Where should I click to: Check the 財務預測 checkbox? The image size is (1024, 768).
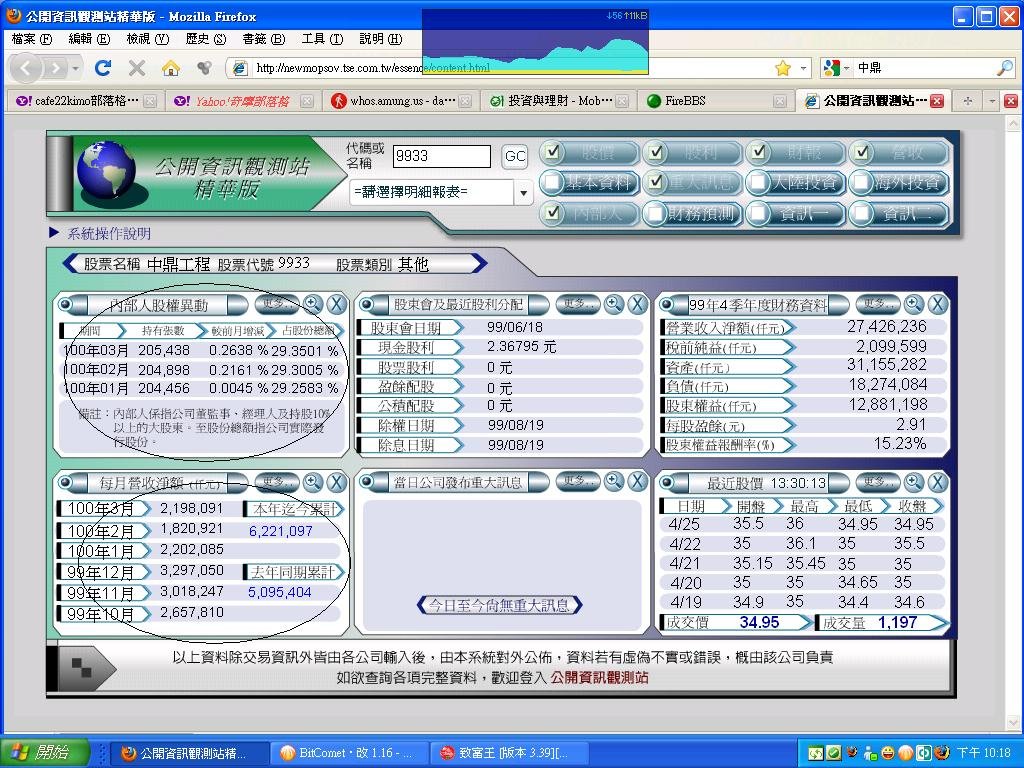pos(656,213)
